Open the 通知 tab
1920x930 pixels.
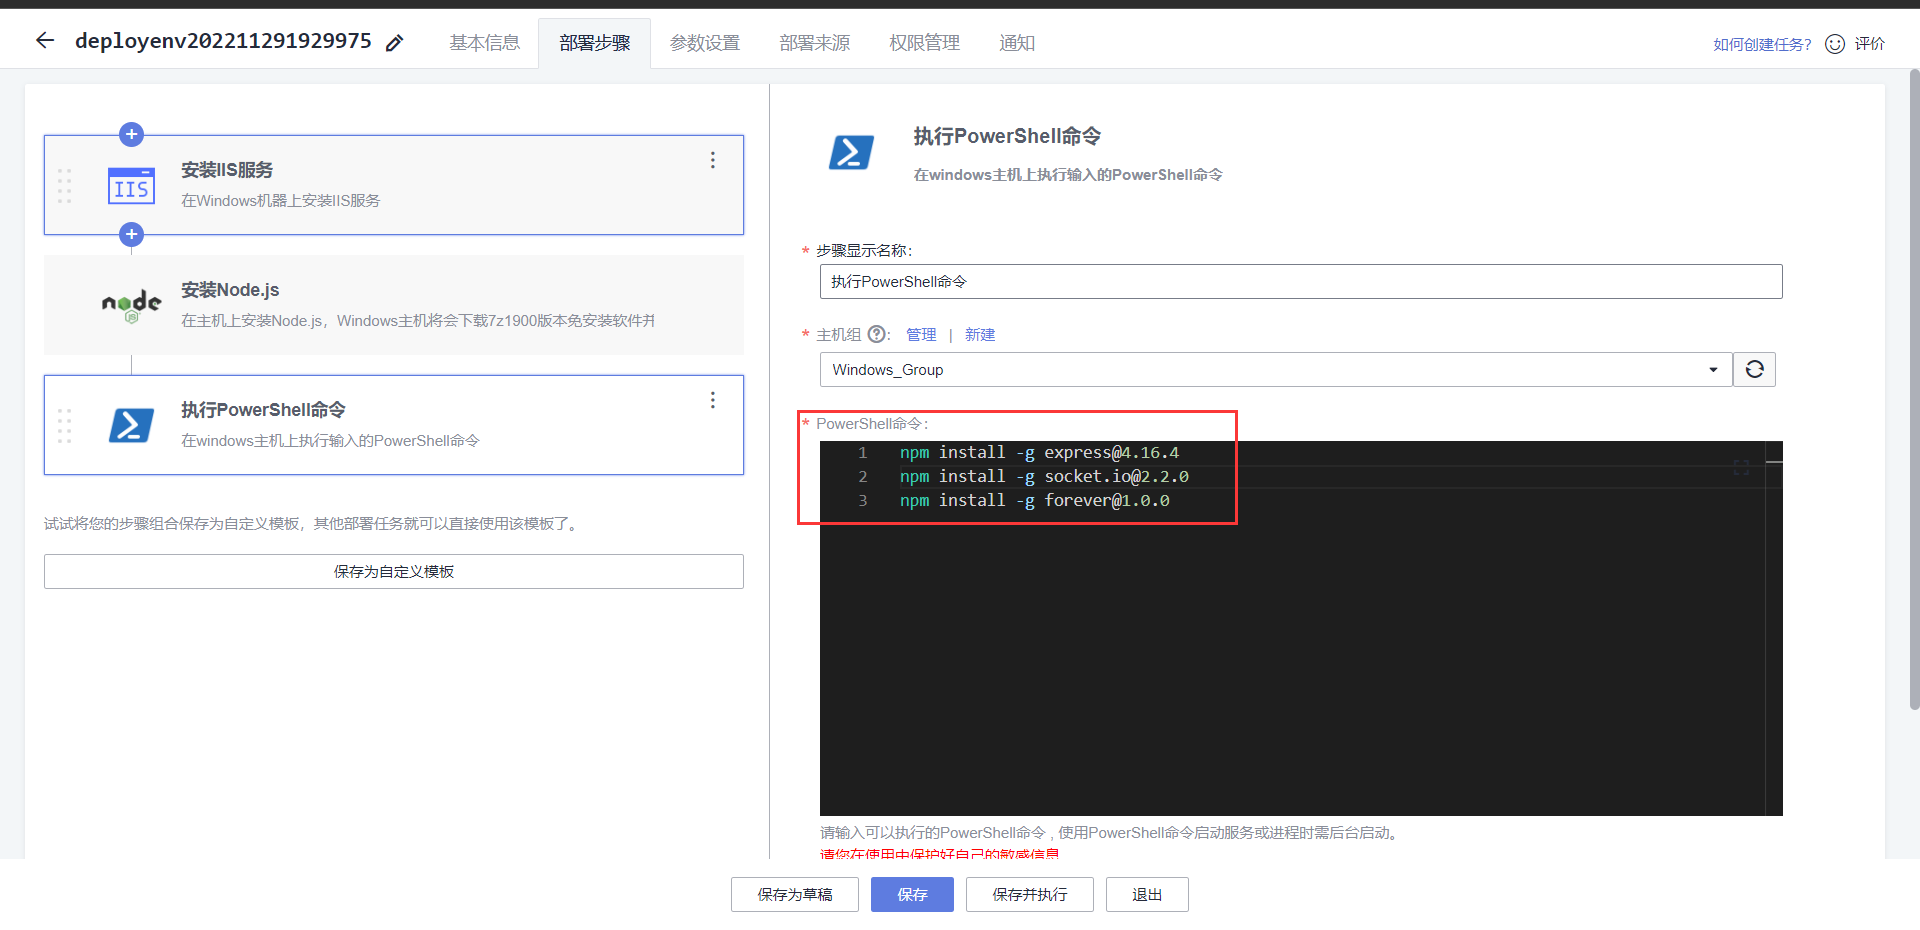1017,43
